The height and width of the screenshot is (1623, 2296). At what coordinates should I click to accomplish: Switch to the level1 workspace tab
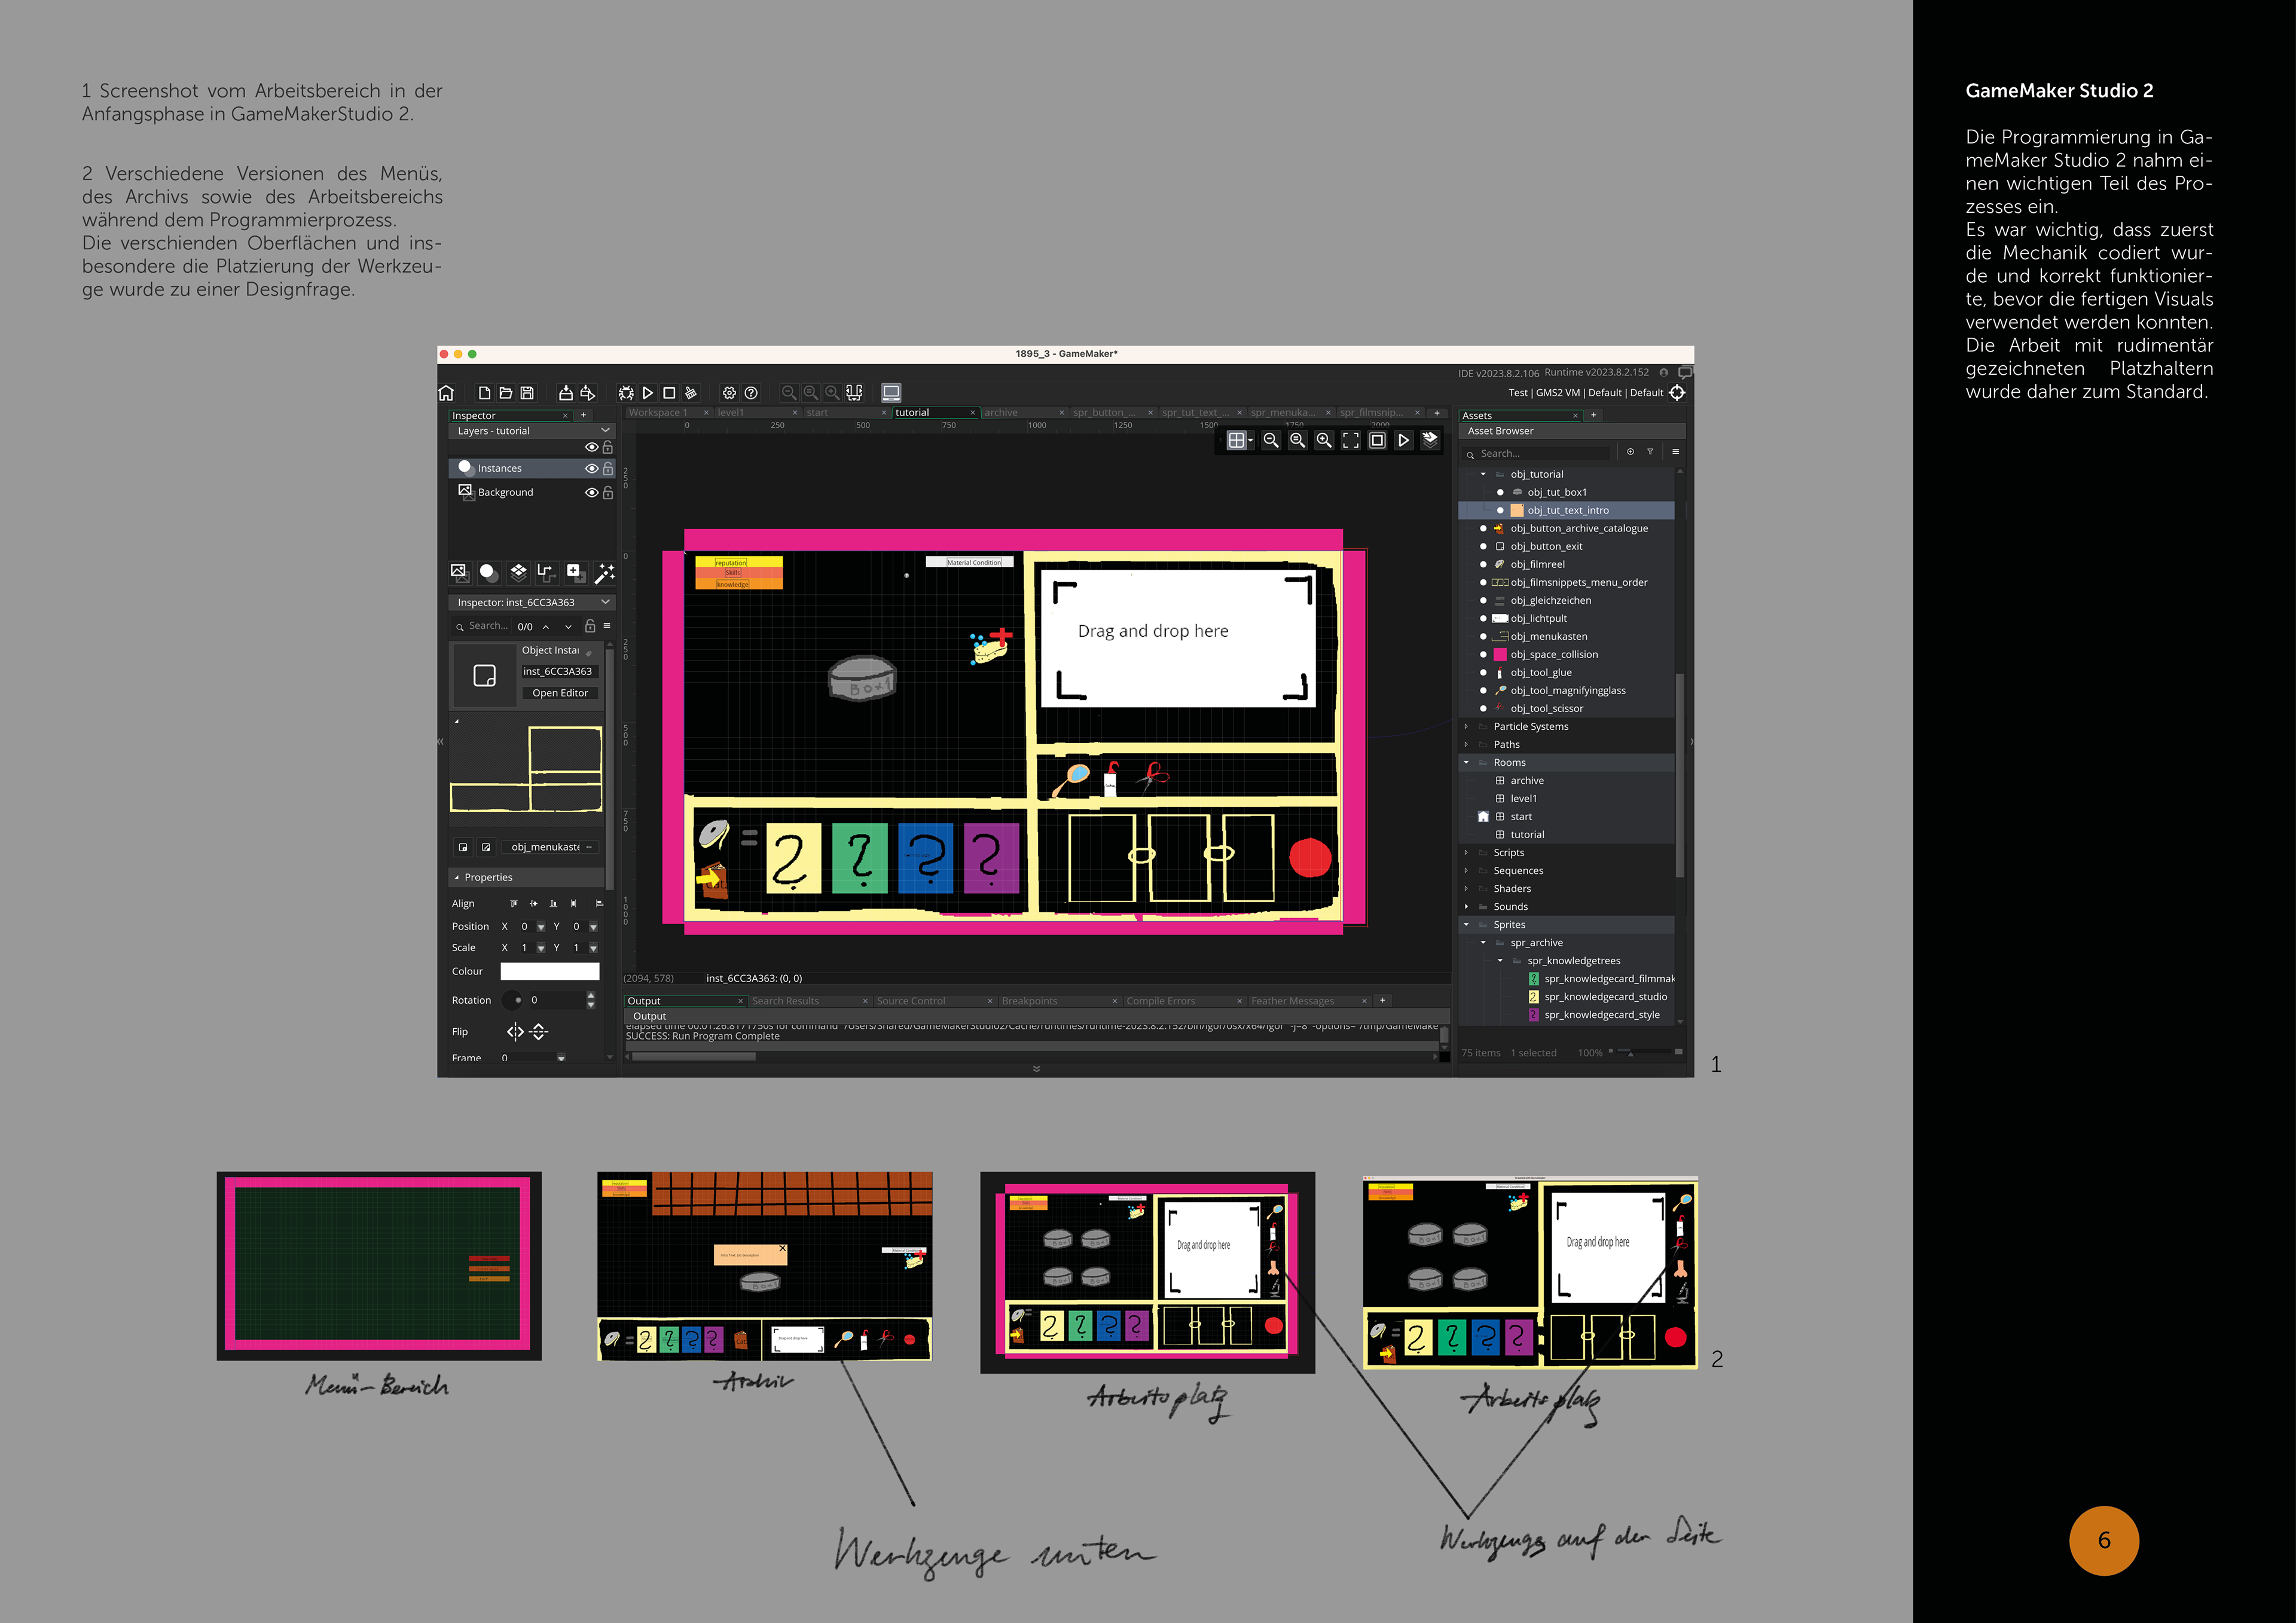tap(757, 412)
